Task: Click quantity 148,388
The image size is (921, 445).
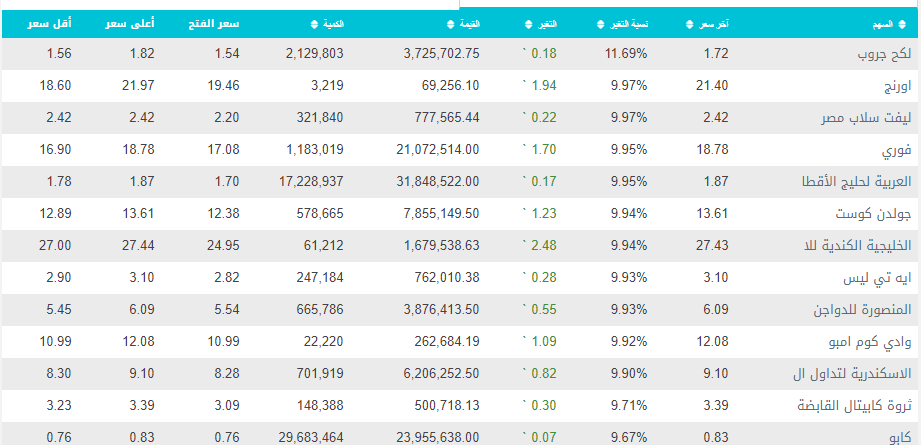Action: (320, 406)
